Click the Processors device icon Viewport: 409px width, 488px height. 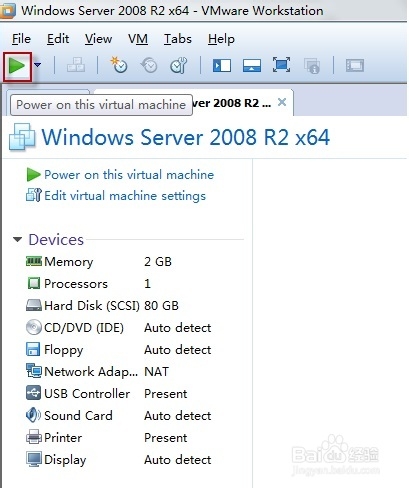click(34, 283)
